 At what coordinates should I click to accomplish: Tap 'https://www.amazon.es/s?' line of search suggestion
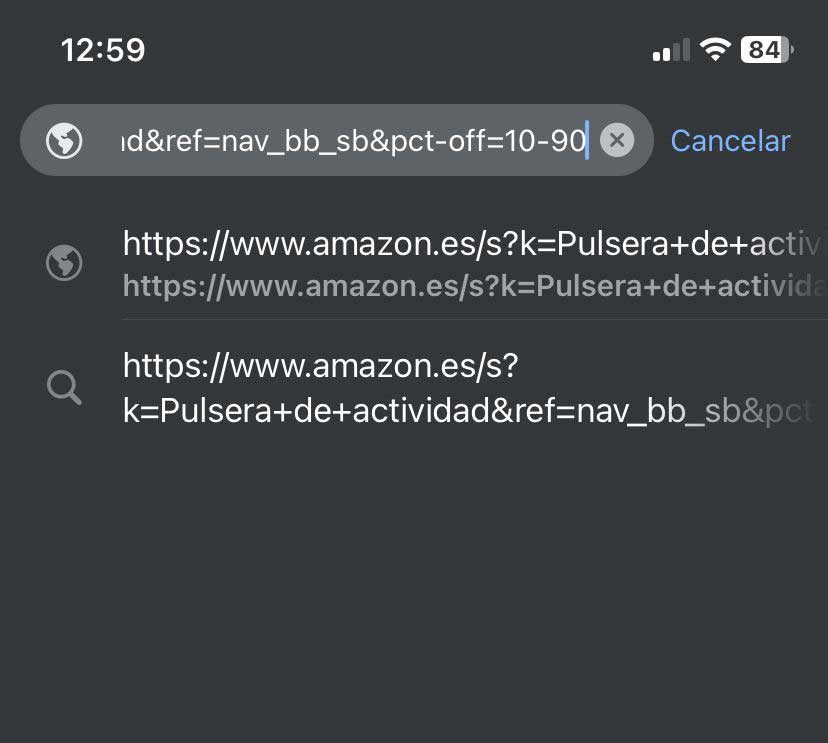320,367
